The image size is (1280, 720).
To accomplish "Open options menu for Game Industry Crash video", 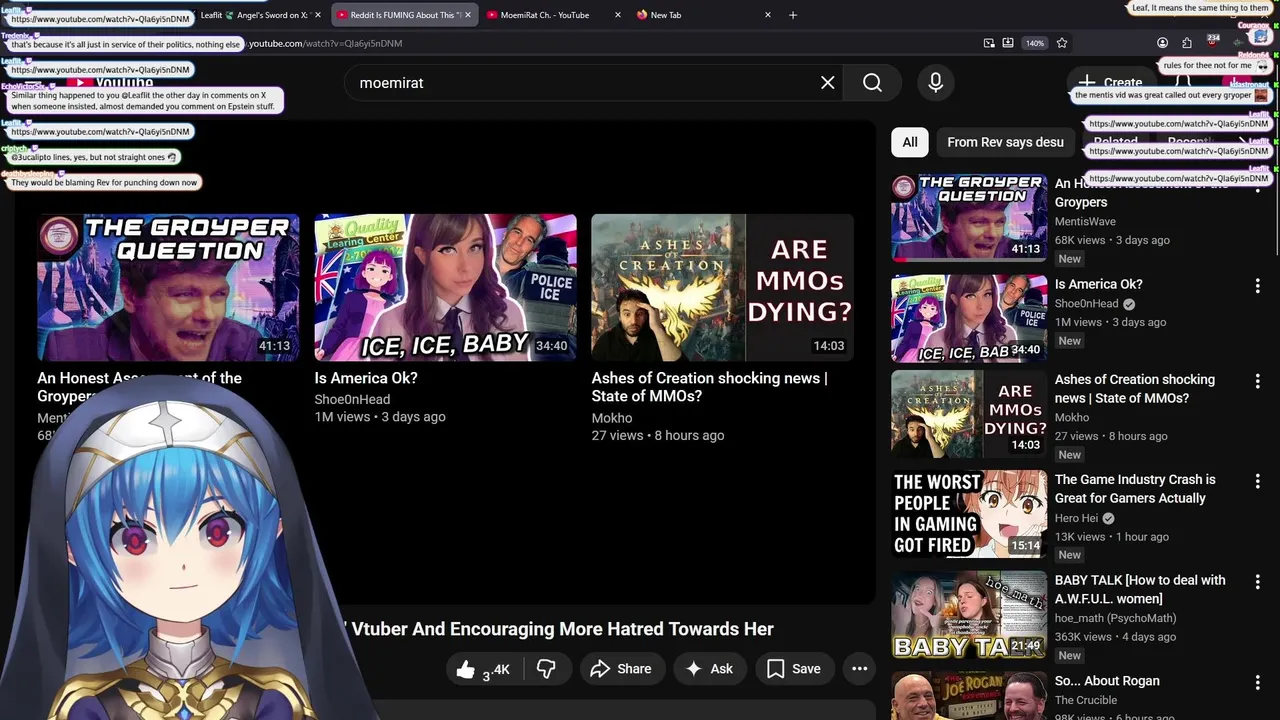I will tap(1257, 481).
